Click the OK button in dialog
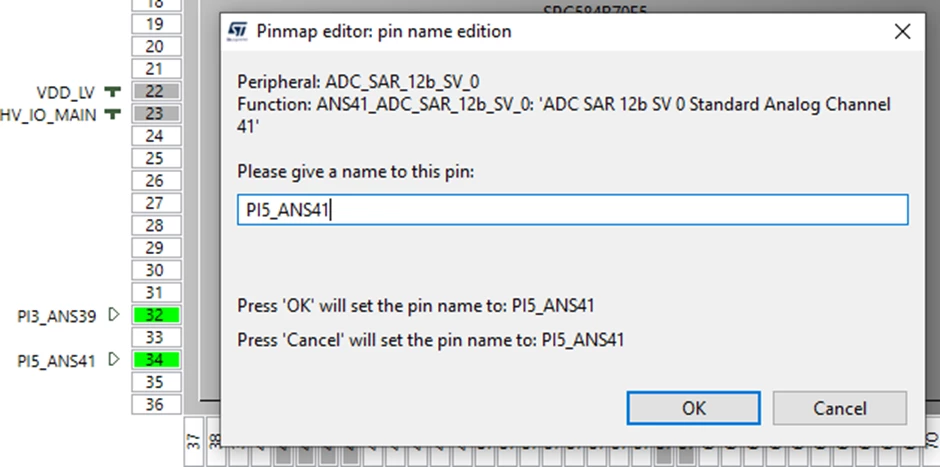The image size is (940, 467). pyautogui.click(x=694, y=408)
